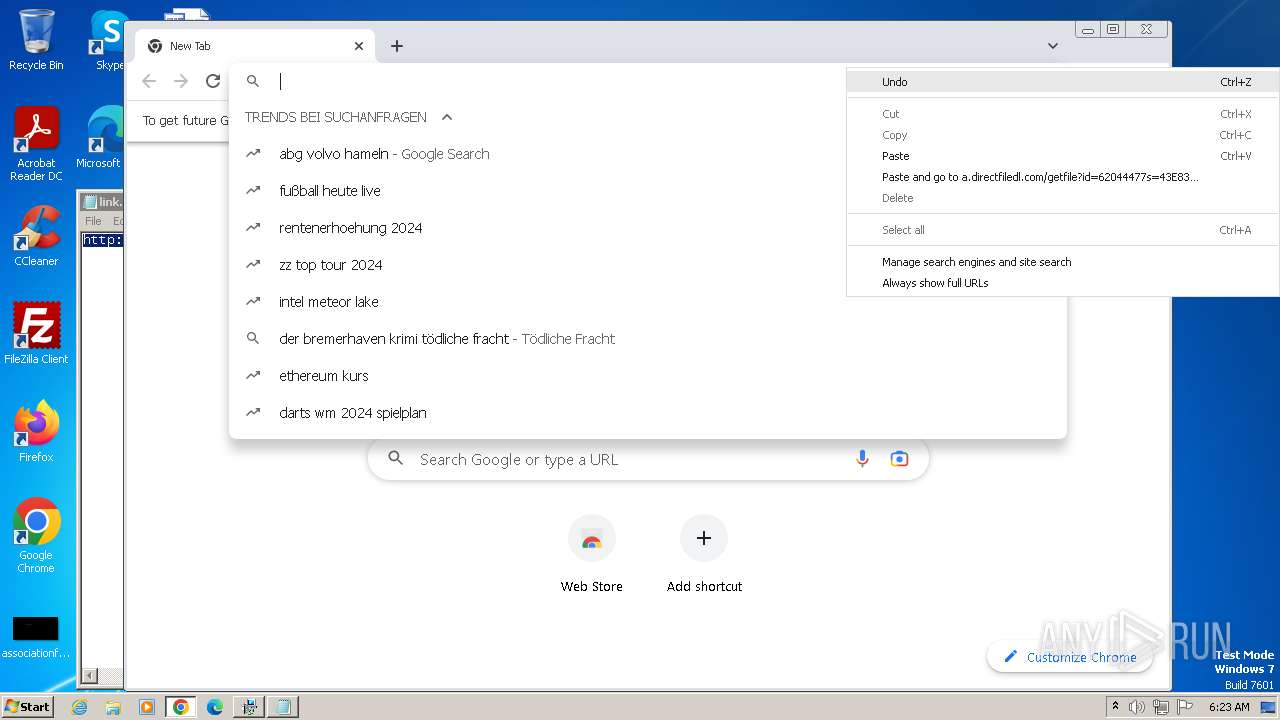Open Skype desktop icon
This screenshot has width=1280, height=720.
point(108,40)
